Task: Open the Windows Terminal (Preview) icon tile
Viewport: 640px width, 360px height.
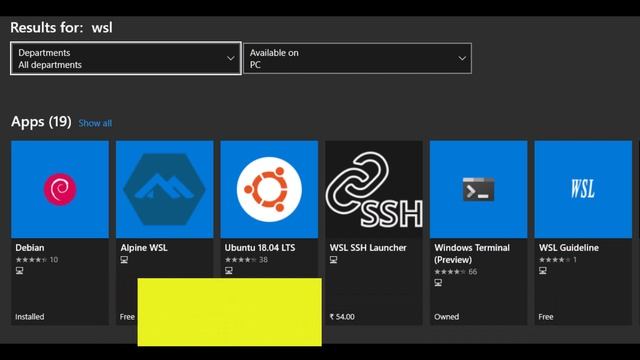Action: (x=478, y=189)
